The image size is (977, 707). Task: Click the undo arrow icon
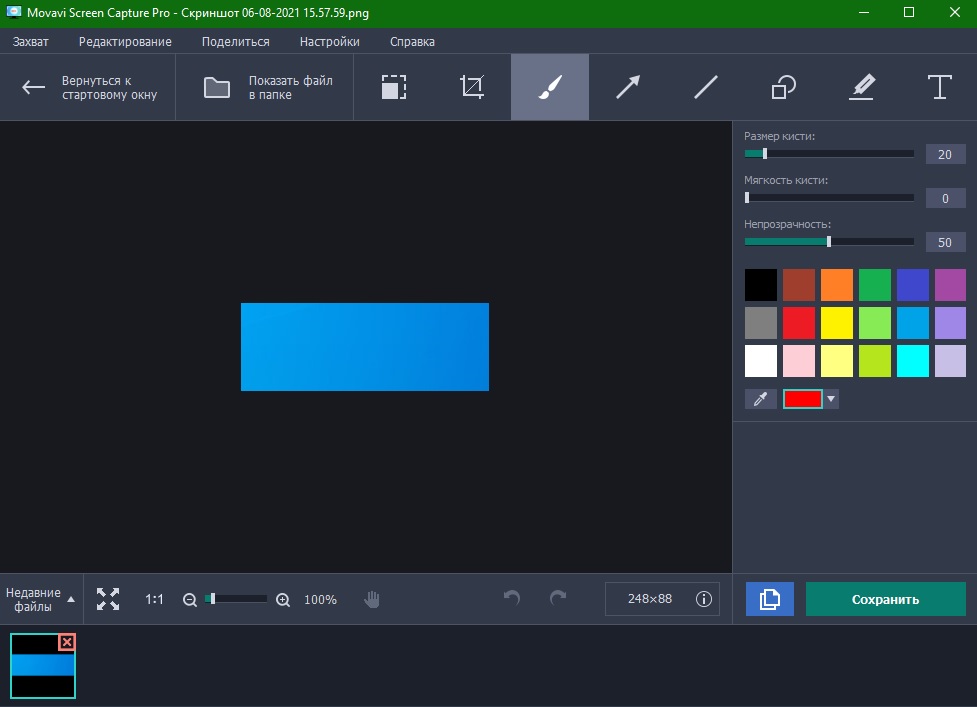(512, 598)
